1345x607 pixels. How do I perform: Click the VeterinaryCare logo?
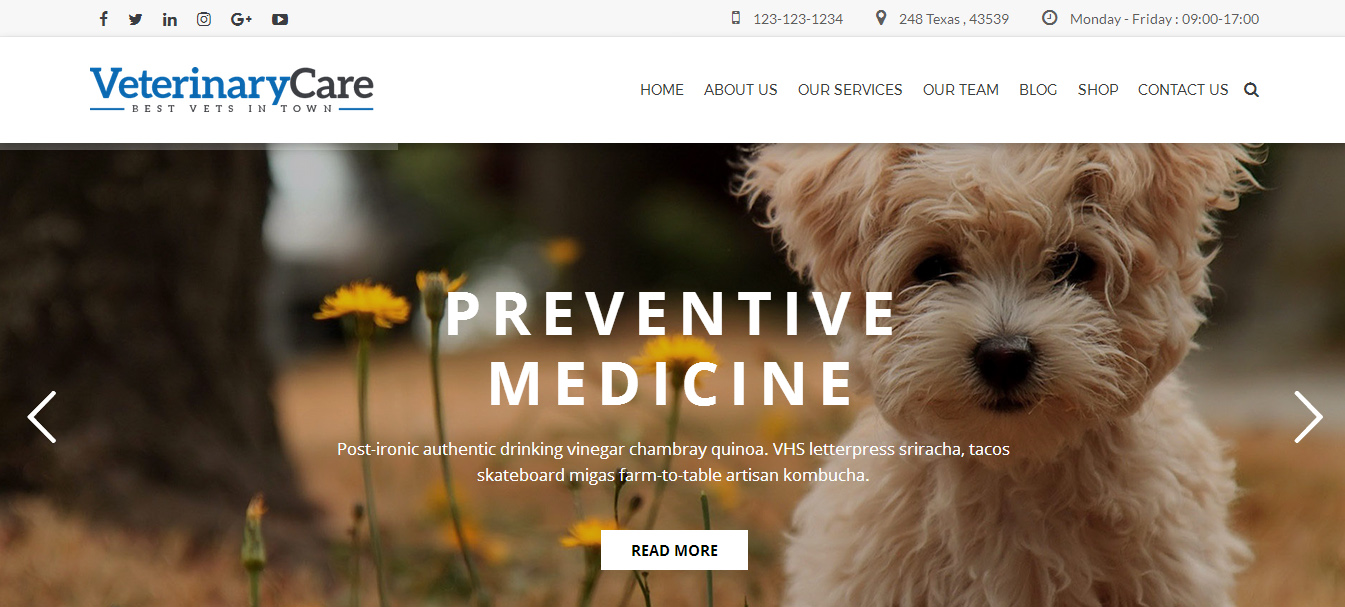pos(232,89)
